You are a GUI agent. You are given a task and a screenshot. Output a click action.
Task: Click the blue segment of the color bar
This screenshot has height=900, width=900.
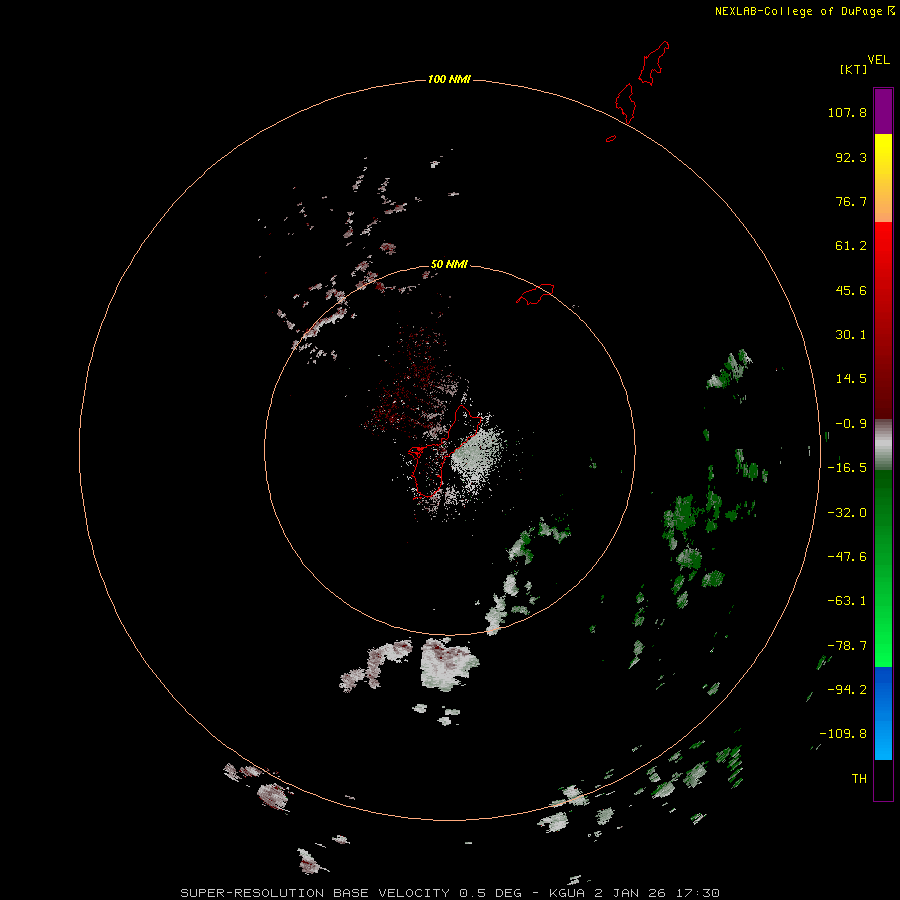click(883, 713)
